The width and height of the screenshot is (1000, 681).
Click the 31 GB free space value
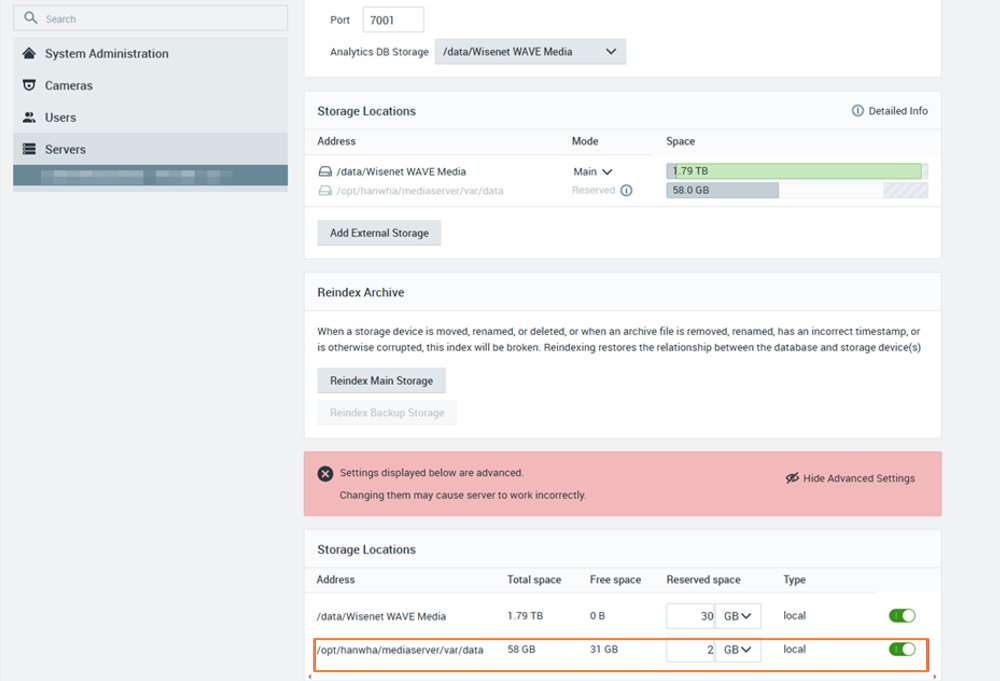[603, 649]
